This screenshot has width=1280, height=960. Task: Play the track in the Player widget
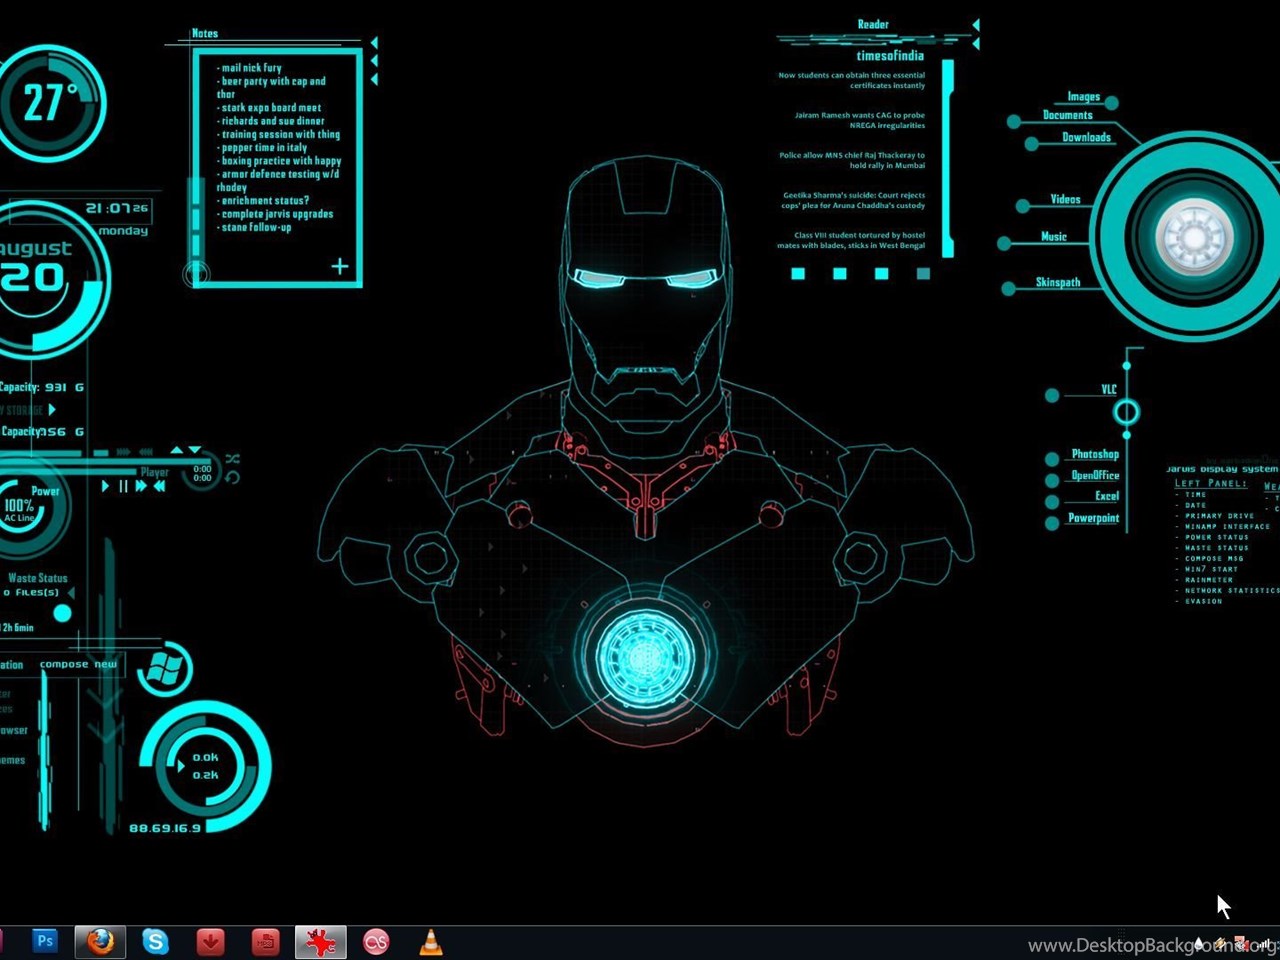point(105,486)
